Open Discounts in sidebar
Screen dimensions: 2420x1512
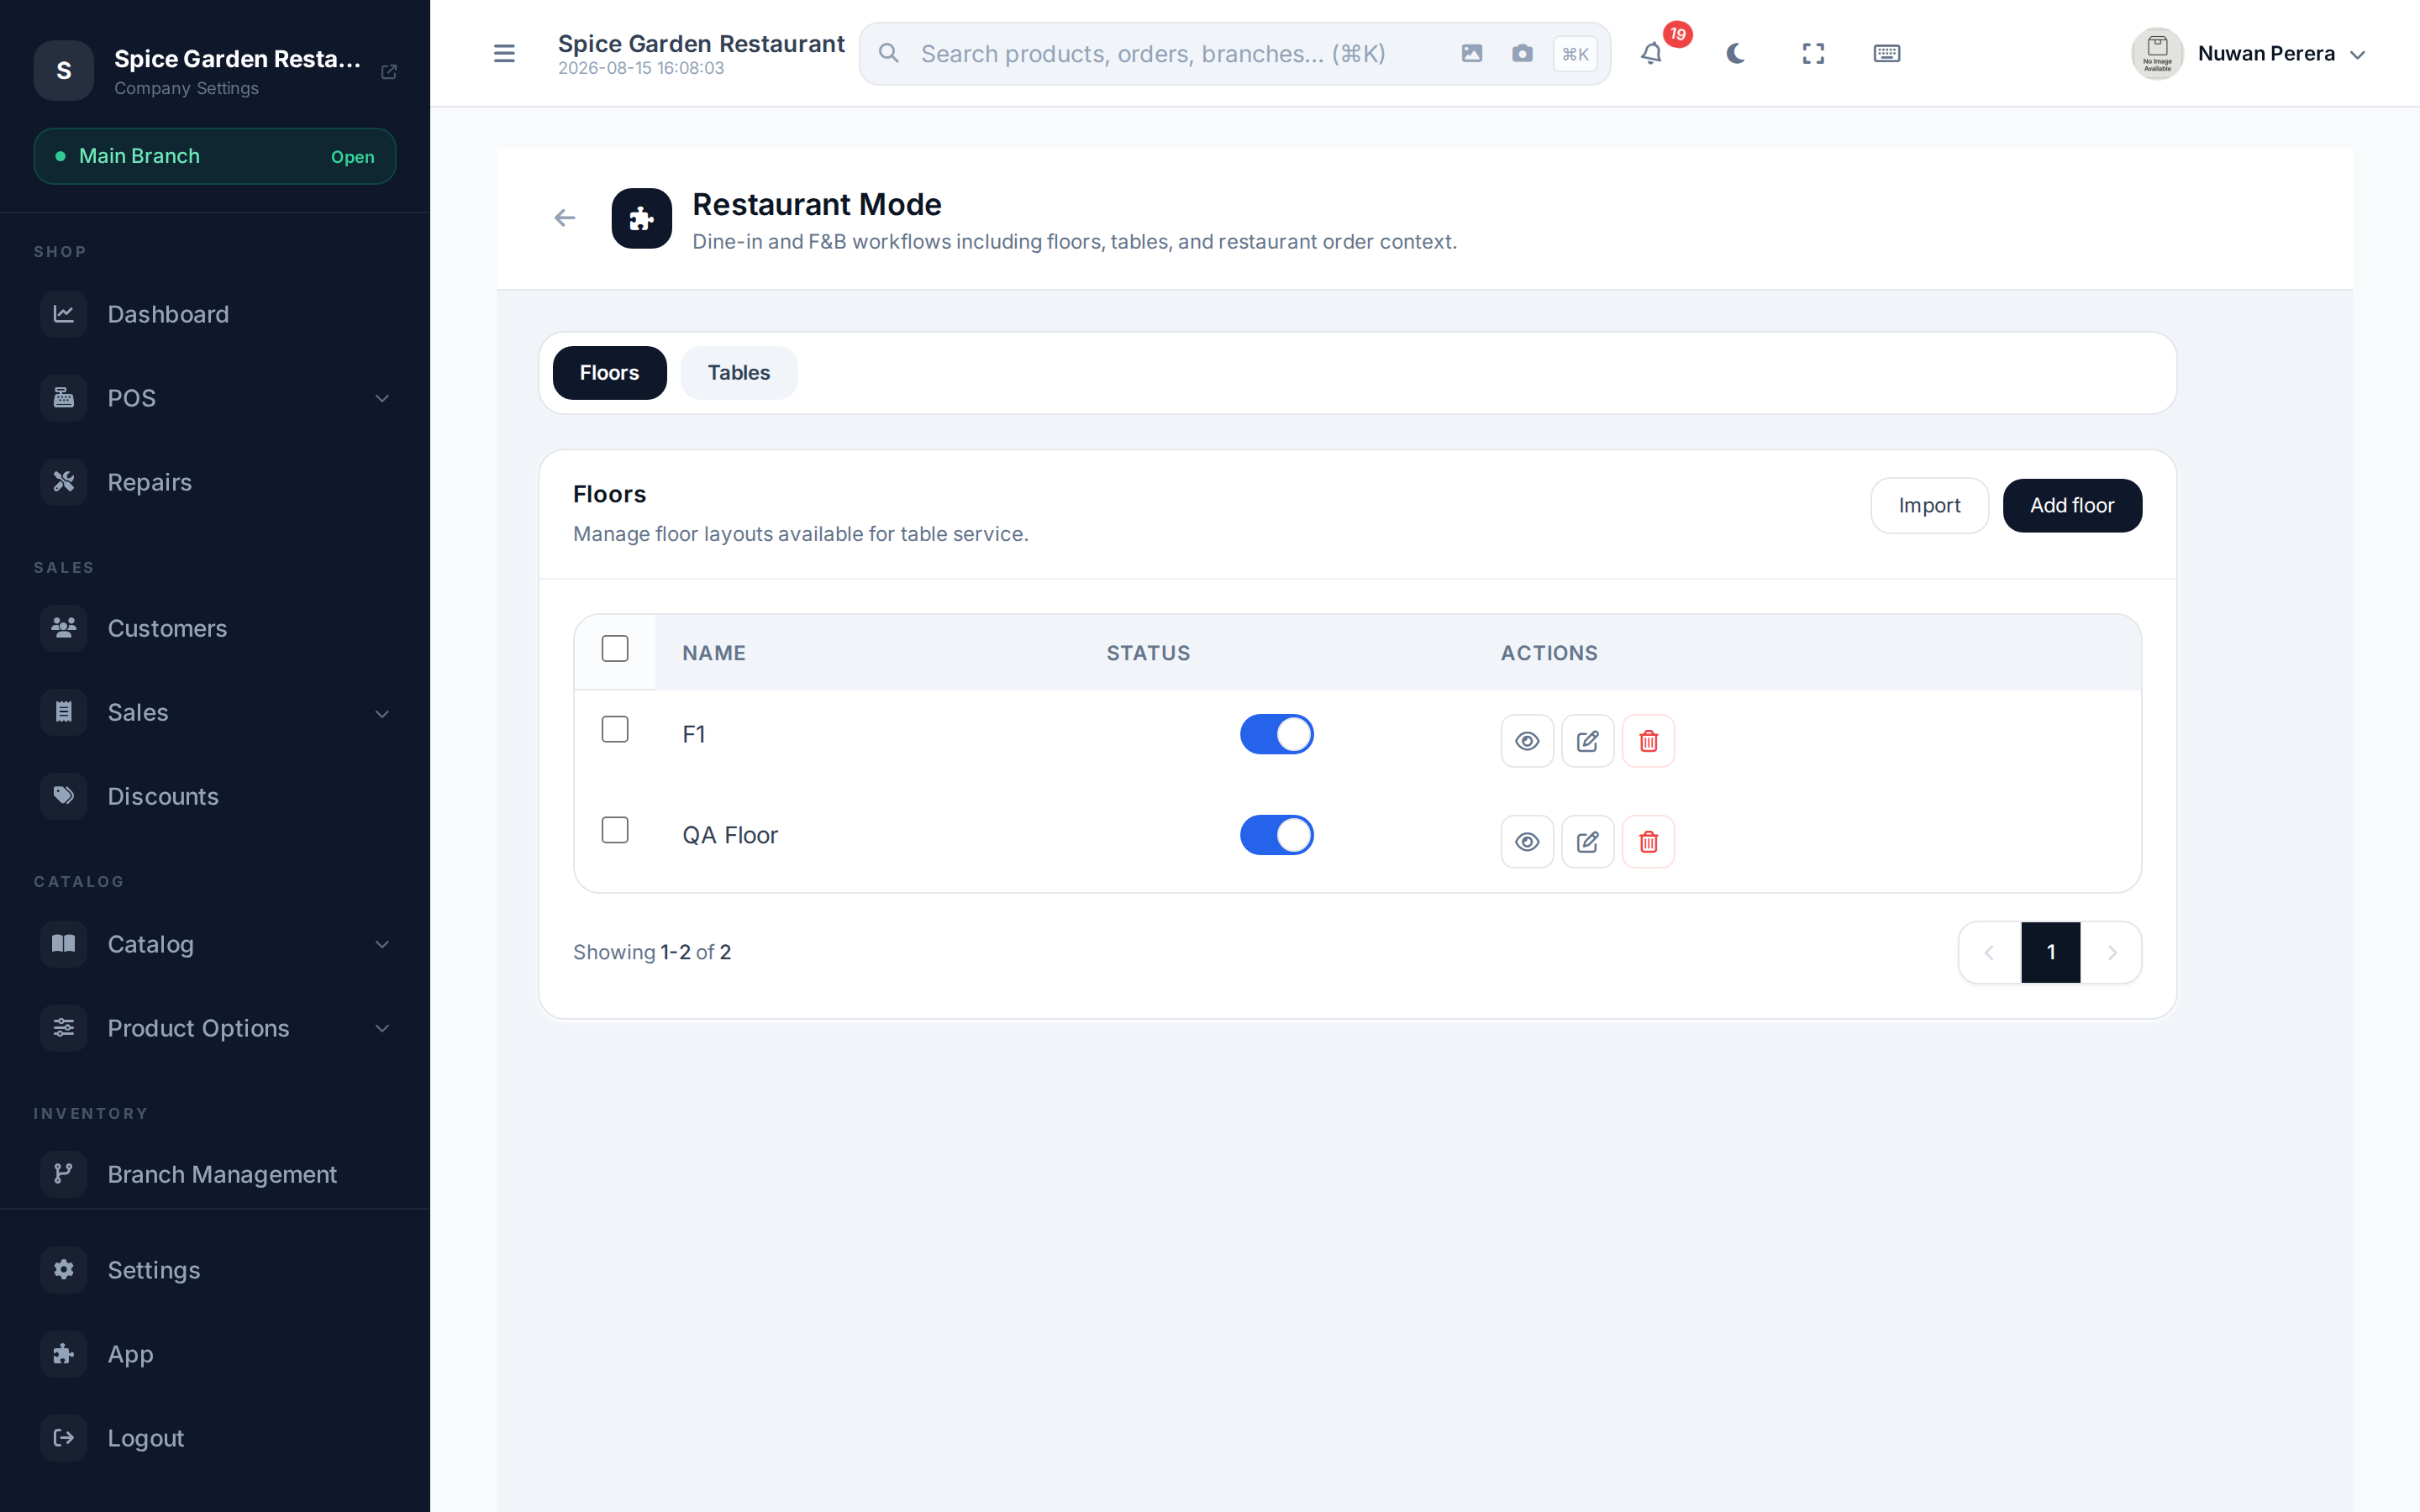215,796
